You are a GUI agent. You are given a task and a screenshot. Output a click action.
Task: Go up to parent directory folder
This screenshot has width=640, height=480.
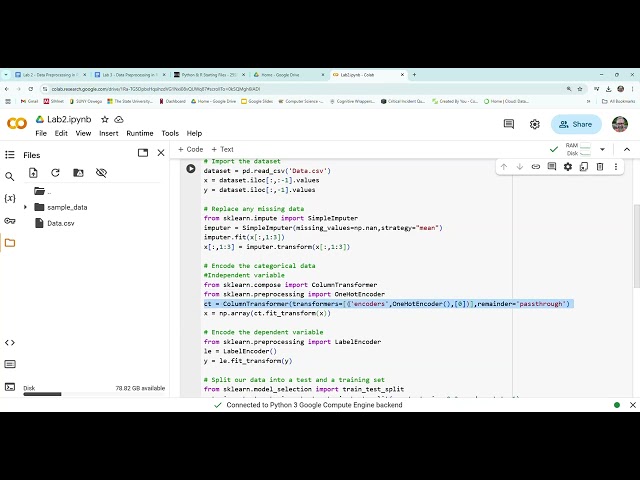42,191
